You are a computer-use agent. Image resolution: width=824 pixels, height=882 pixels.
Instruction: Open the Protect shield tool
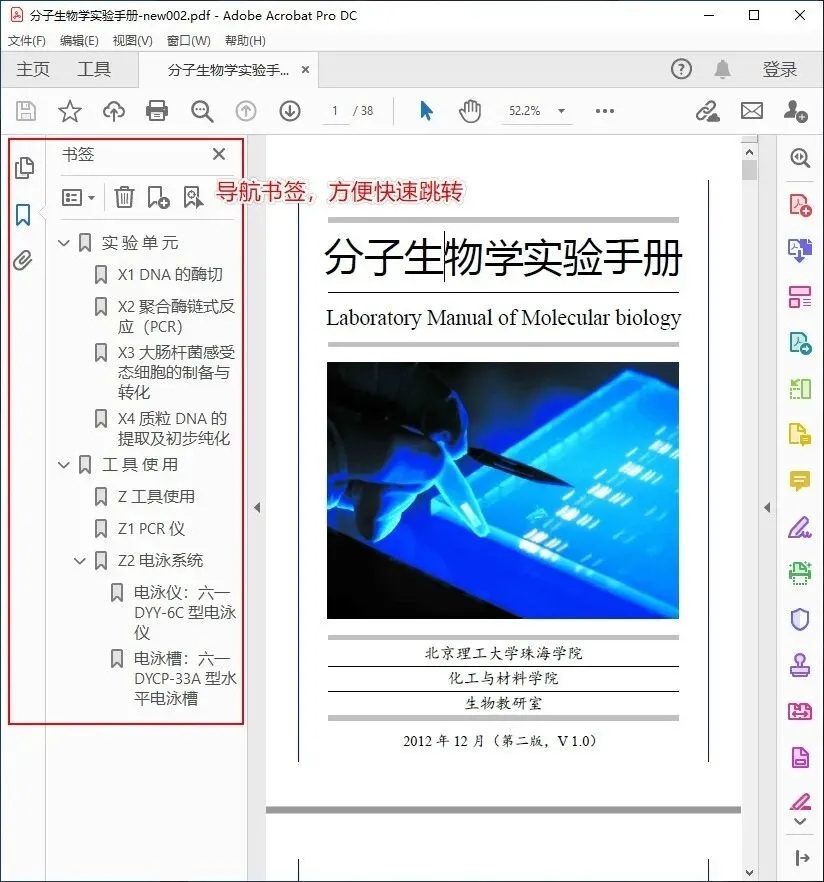coord(800,619)
